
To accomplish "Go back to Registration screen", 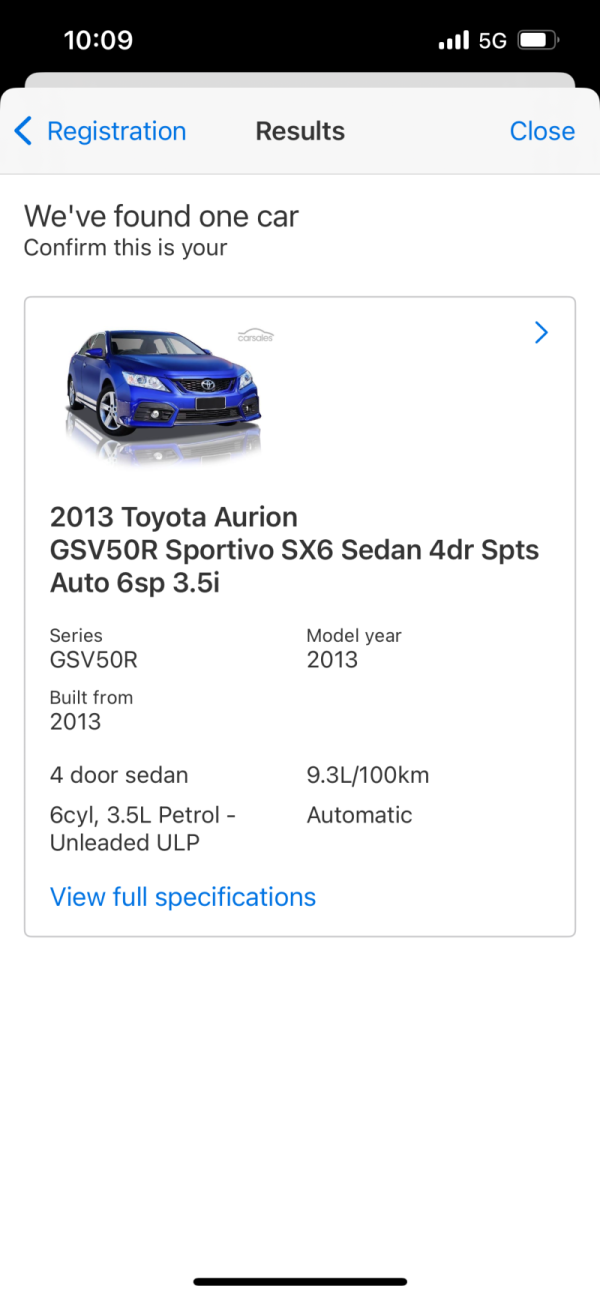I will (116, 131).
